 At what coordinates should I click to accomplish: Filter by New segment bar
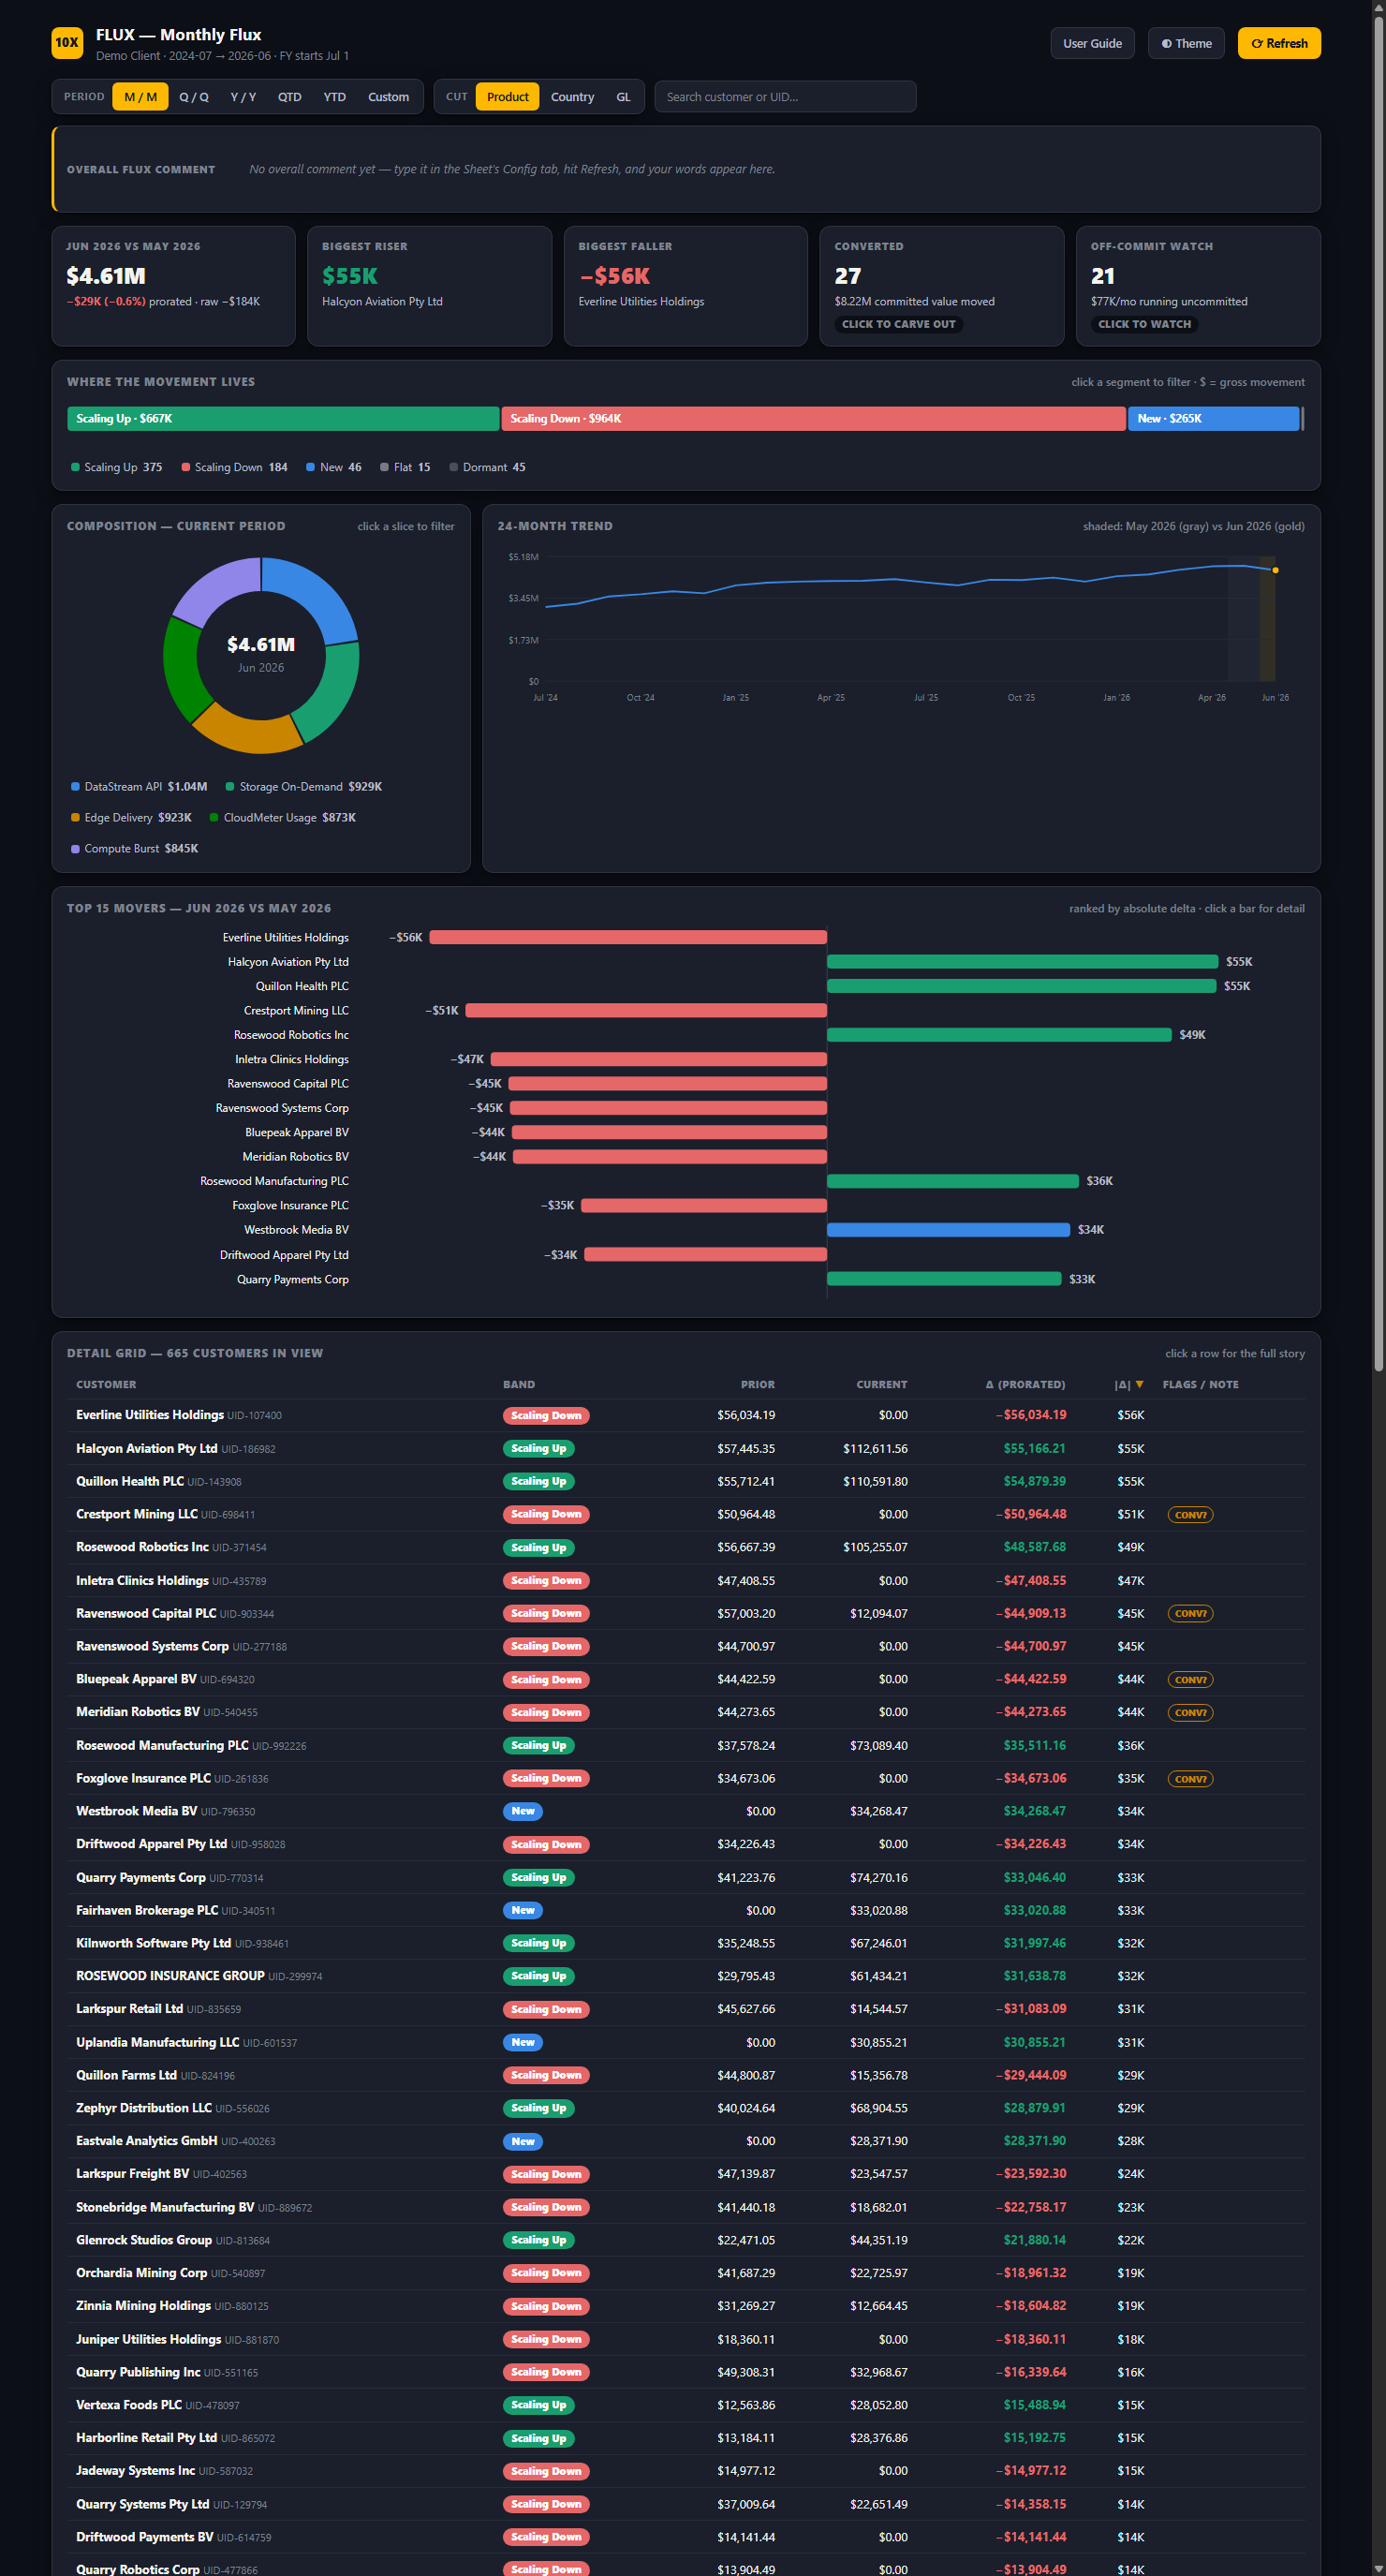point(1213,418)
